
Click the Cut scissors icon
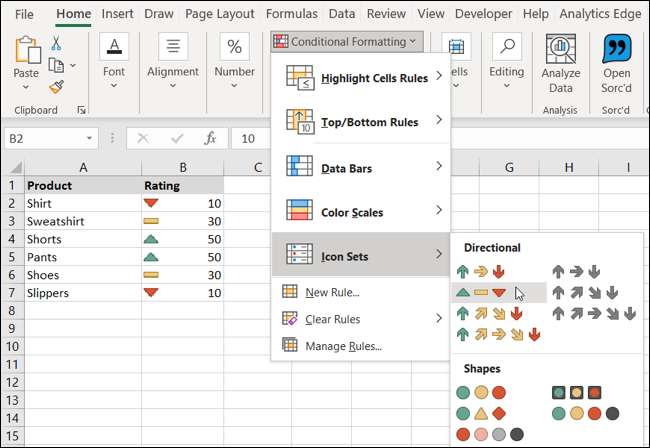[x=56, y=43]
